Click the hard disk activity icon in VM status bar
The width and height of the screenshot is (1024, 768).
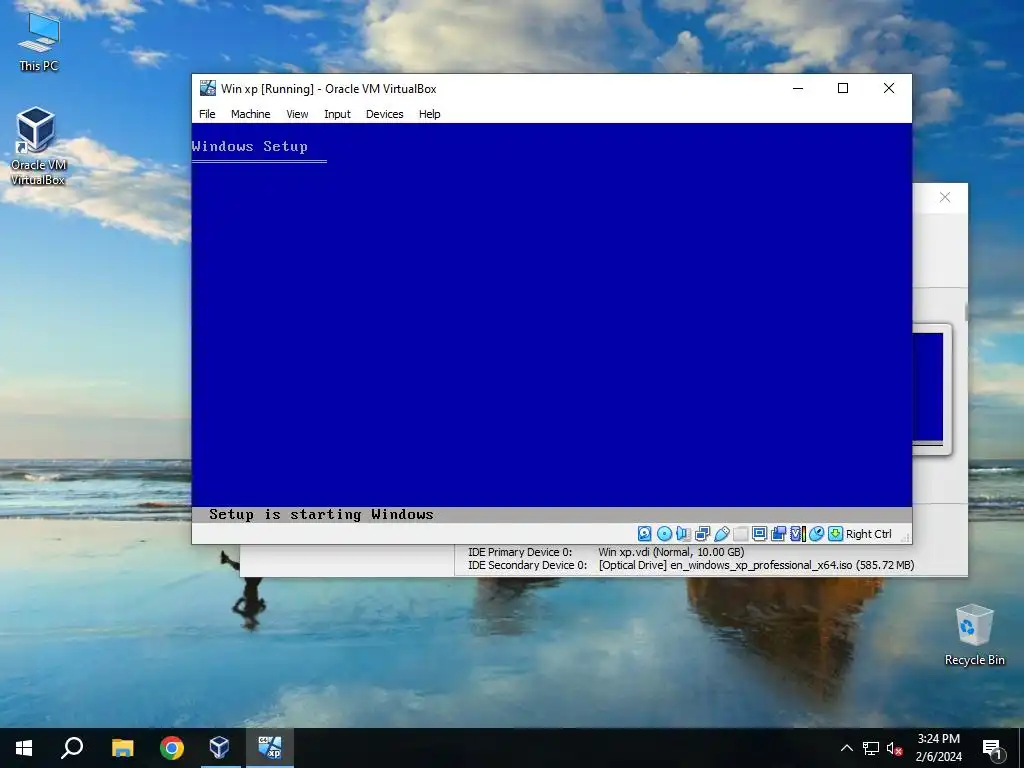coord(645,534)
